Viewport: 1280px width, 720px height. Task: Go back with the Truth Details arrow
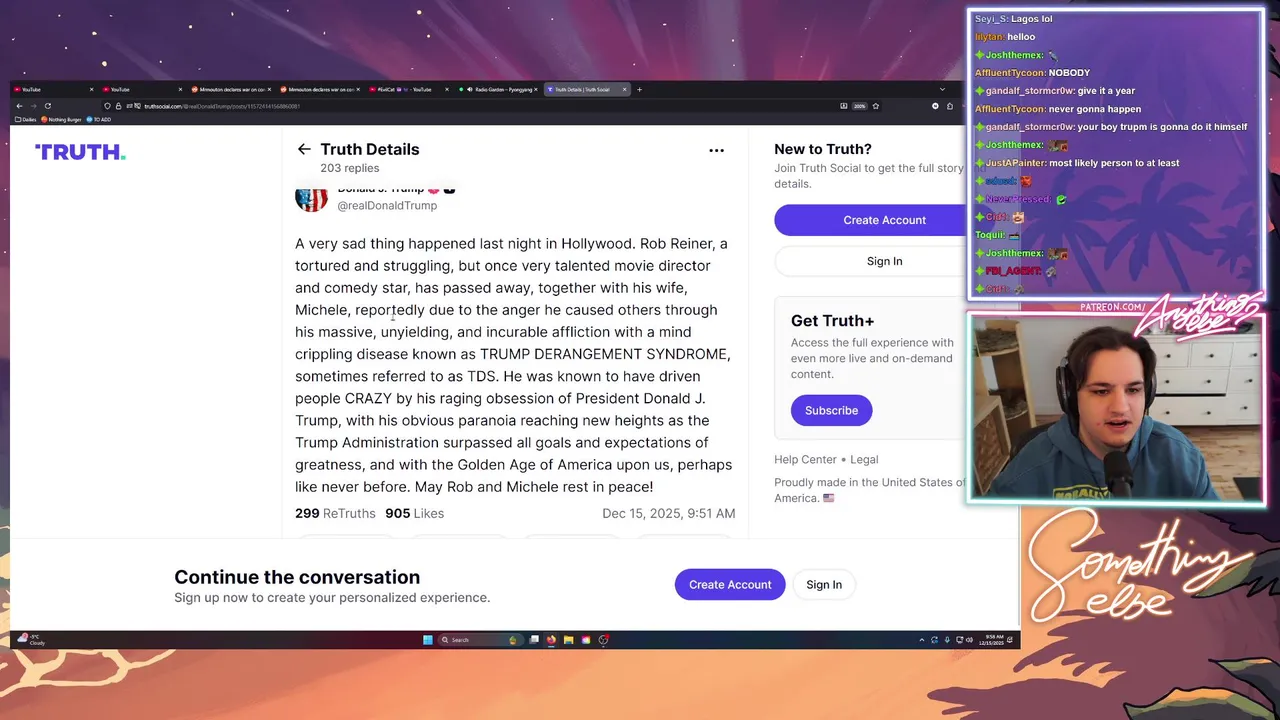click(x=304, y=149)
